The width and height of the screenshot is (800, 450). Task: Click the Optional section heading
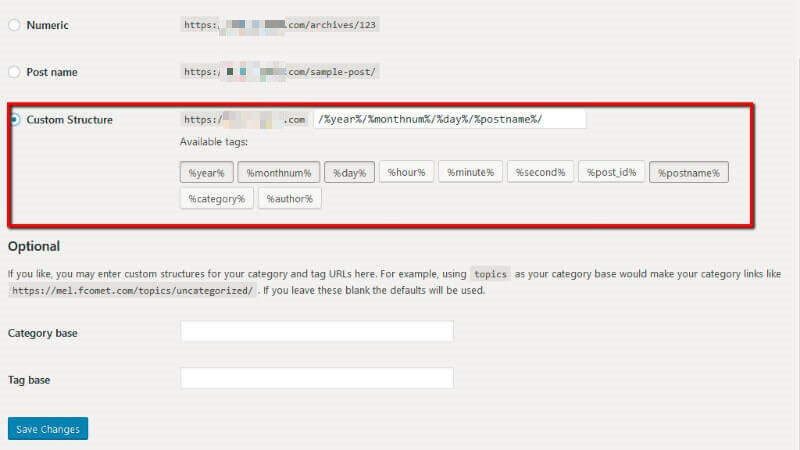click(x=34, y=246)
